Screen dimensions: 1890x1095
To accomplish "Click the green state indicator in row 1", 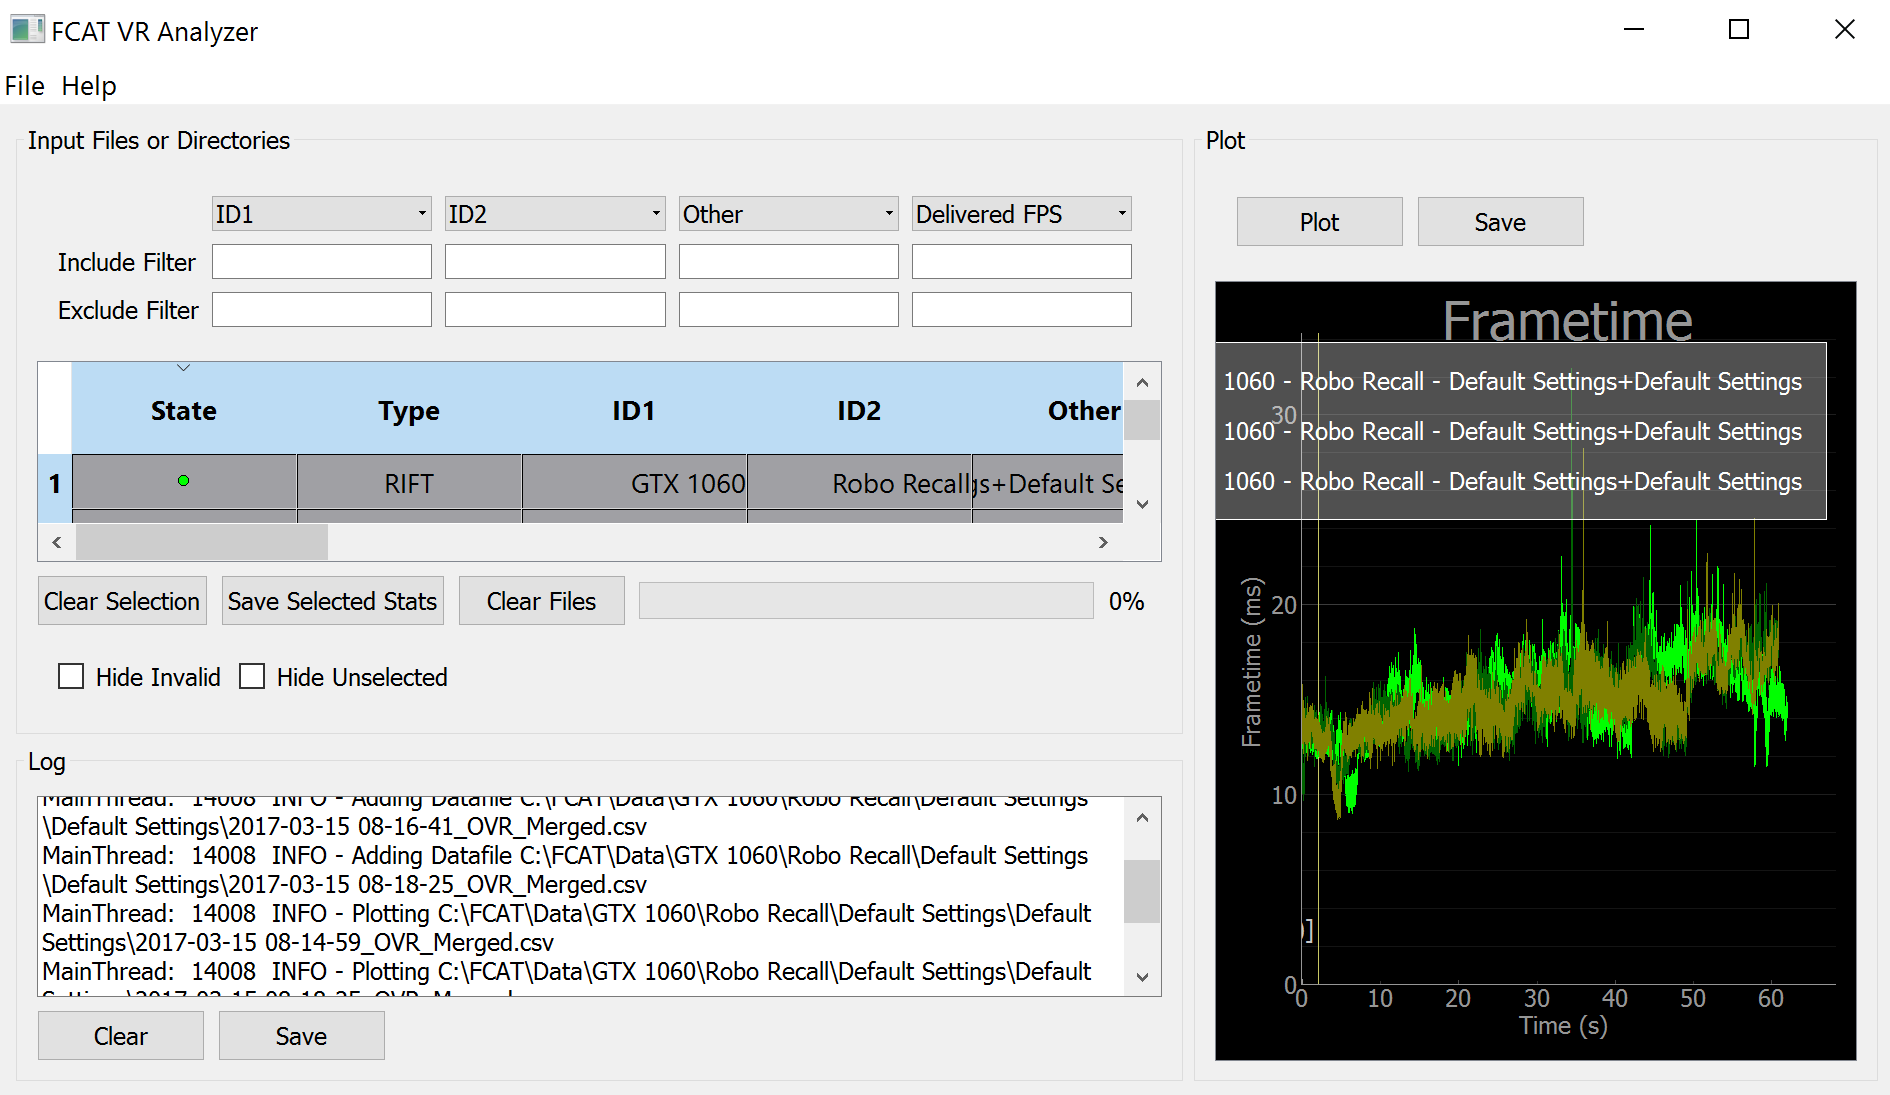I will point(183,481).
